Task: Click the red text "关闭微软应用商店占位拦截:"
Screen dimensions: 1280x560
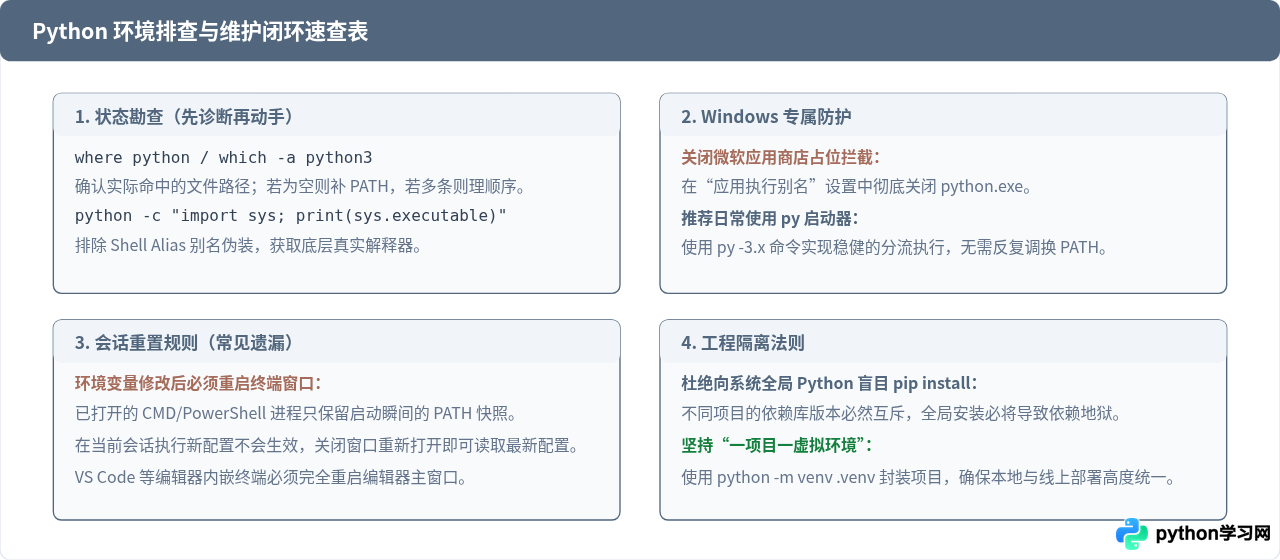Action: point(781,157)
